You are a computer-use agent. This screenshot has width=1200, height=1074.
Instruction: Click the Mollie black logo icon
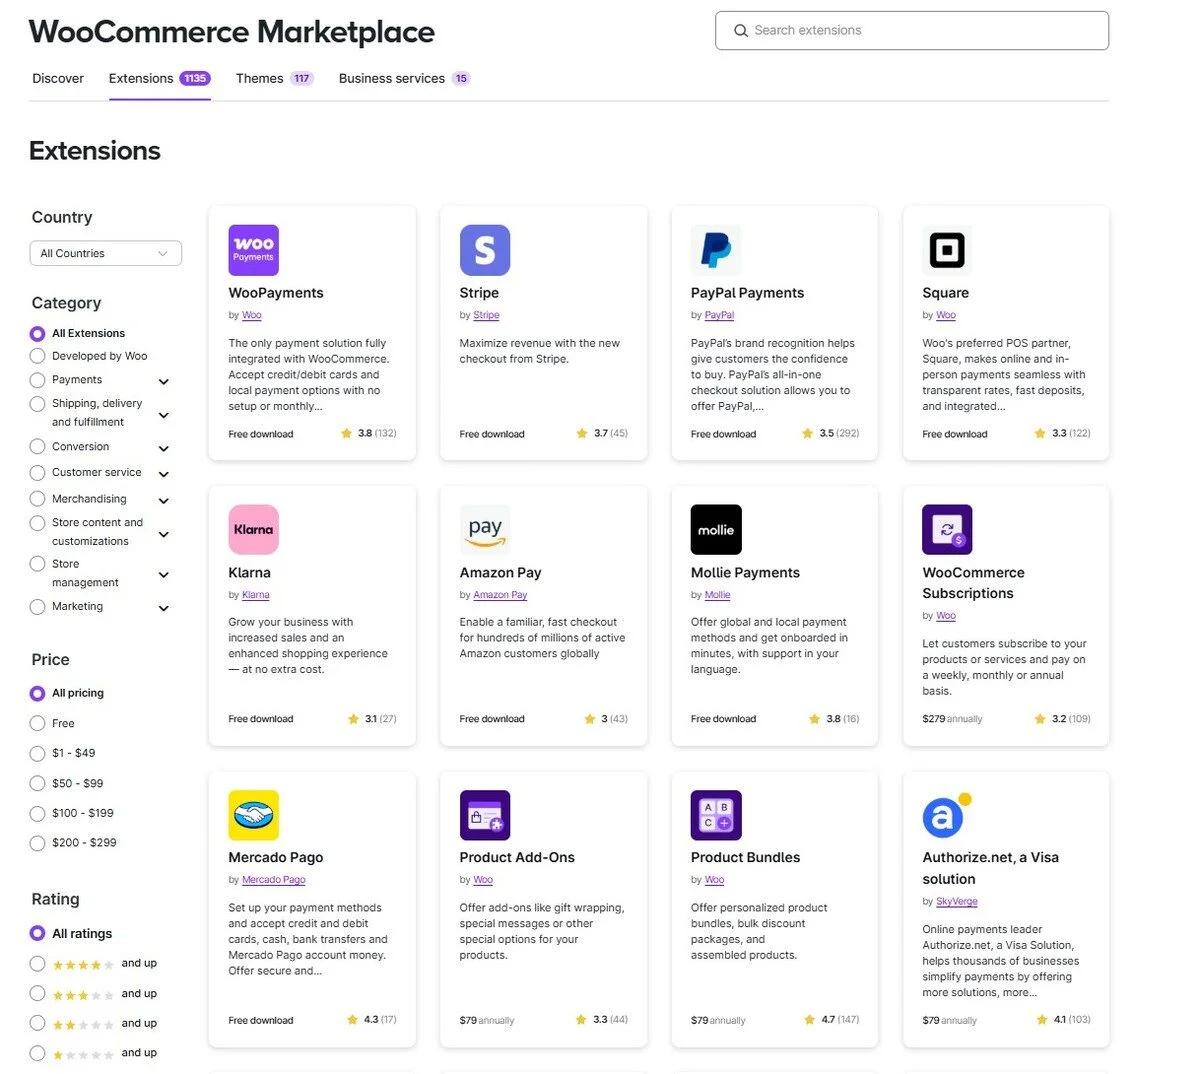(716, 530)
